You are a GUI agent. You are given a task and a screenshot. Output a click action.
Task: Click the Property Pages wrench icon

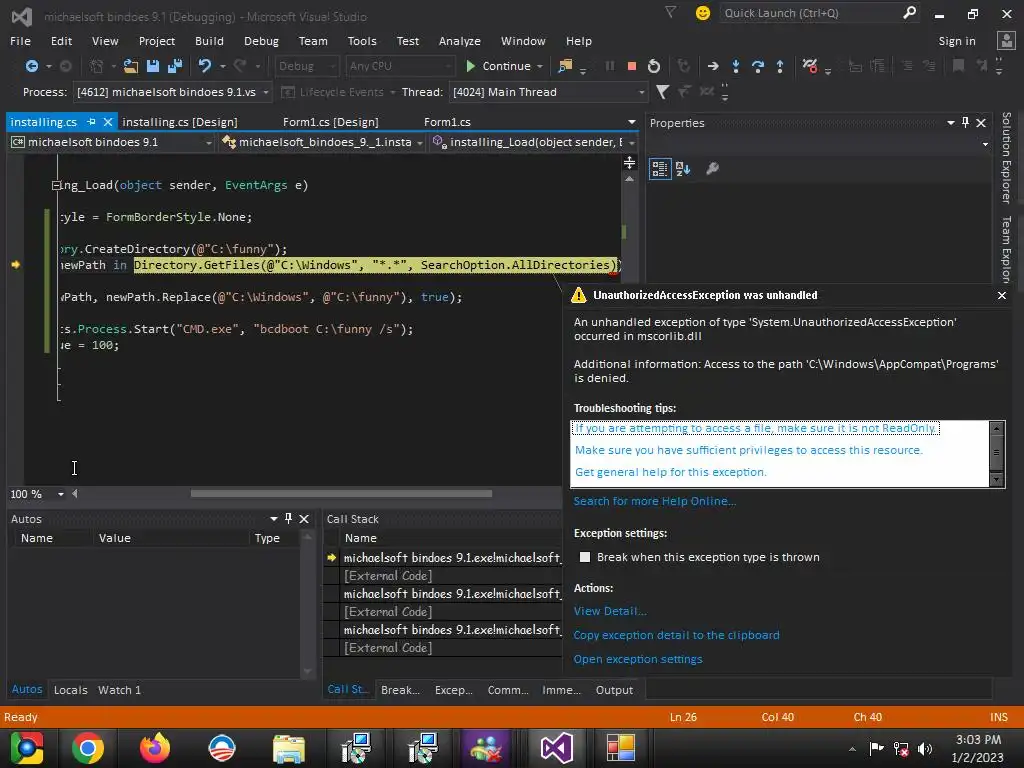(x=712, y=168)
